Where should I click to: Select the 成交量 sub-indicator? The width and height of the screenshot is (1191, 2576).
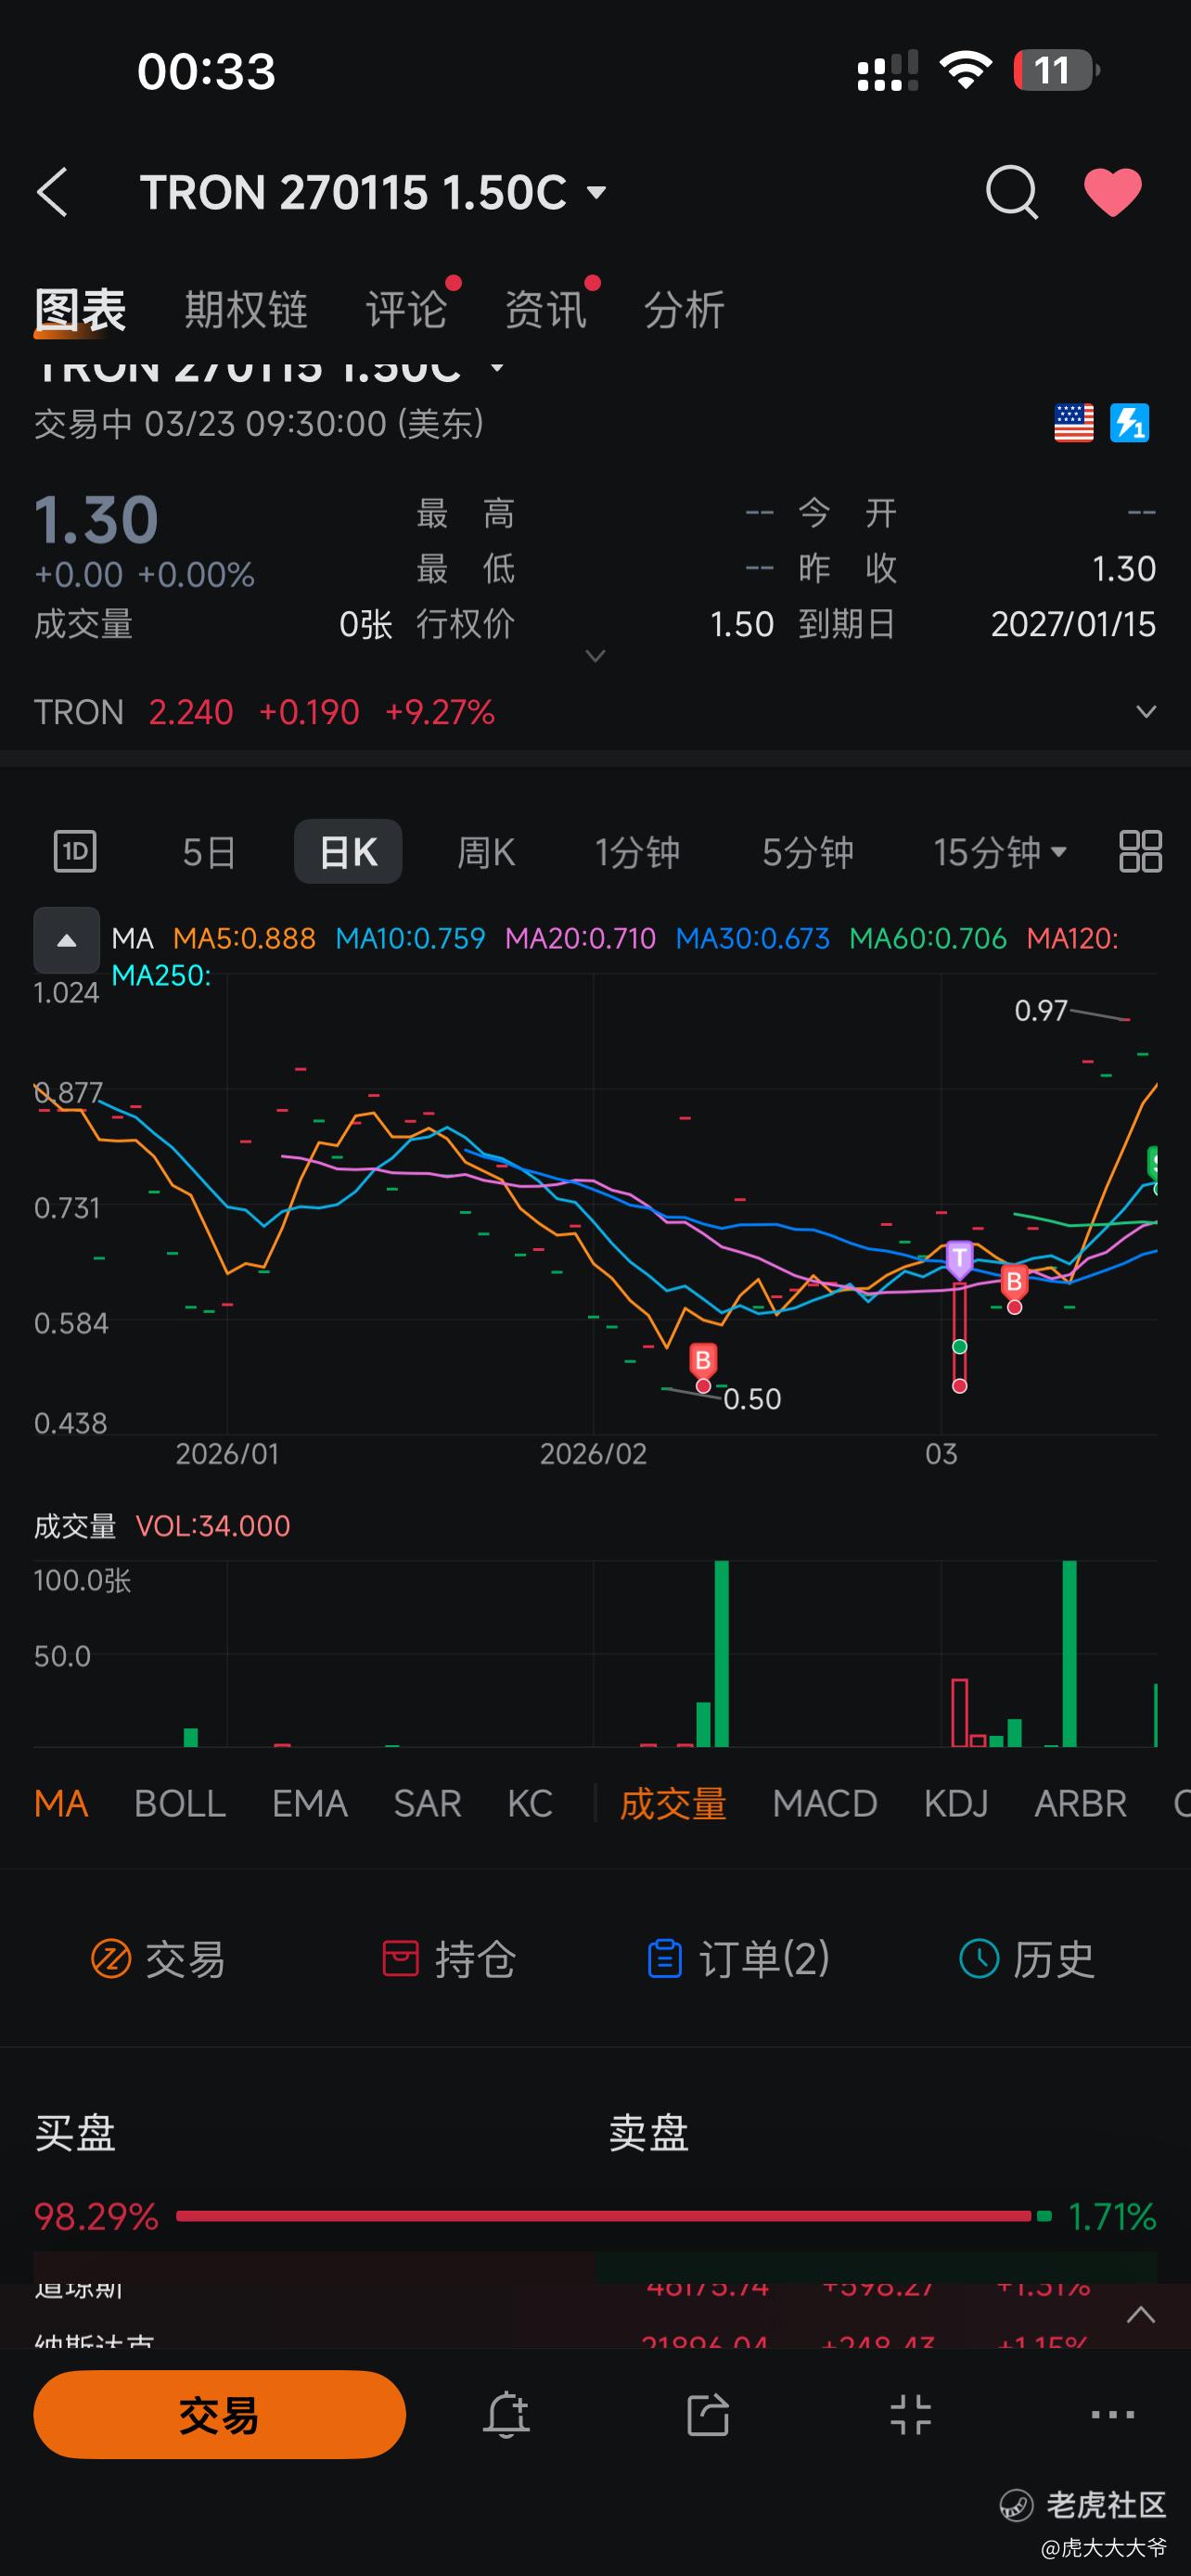[x=673, y=1804]
